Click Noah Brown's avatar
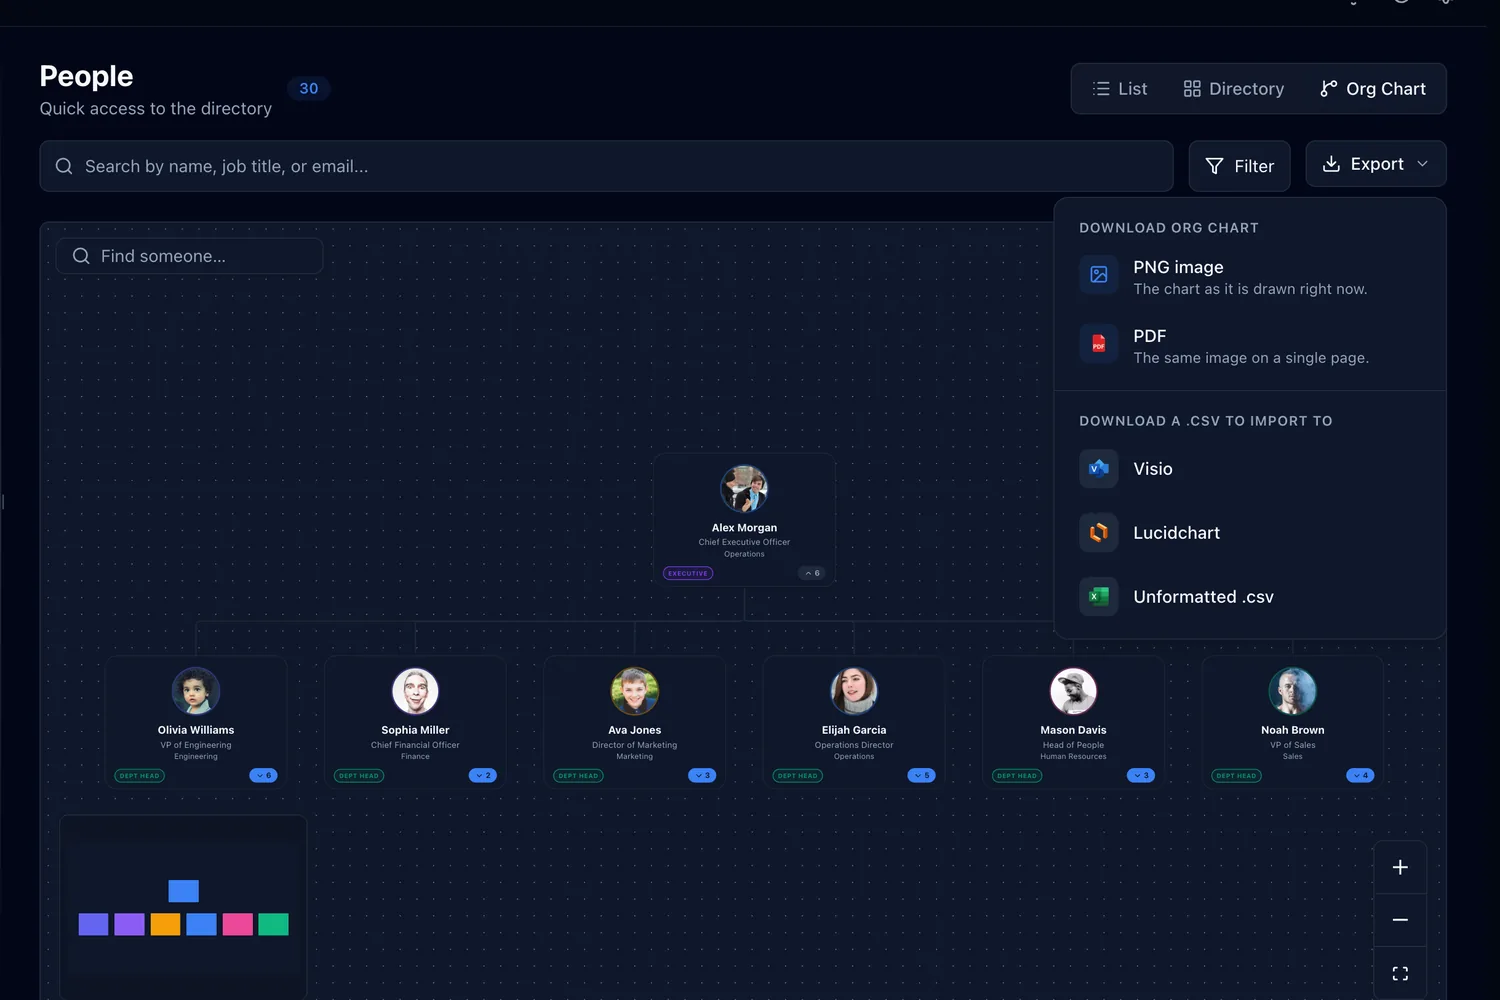 (x=1293, y=691)
